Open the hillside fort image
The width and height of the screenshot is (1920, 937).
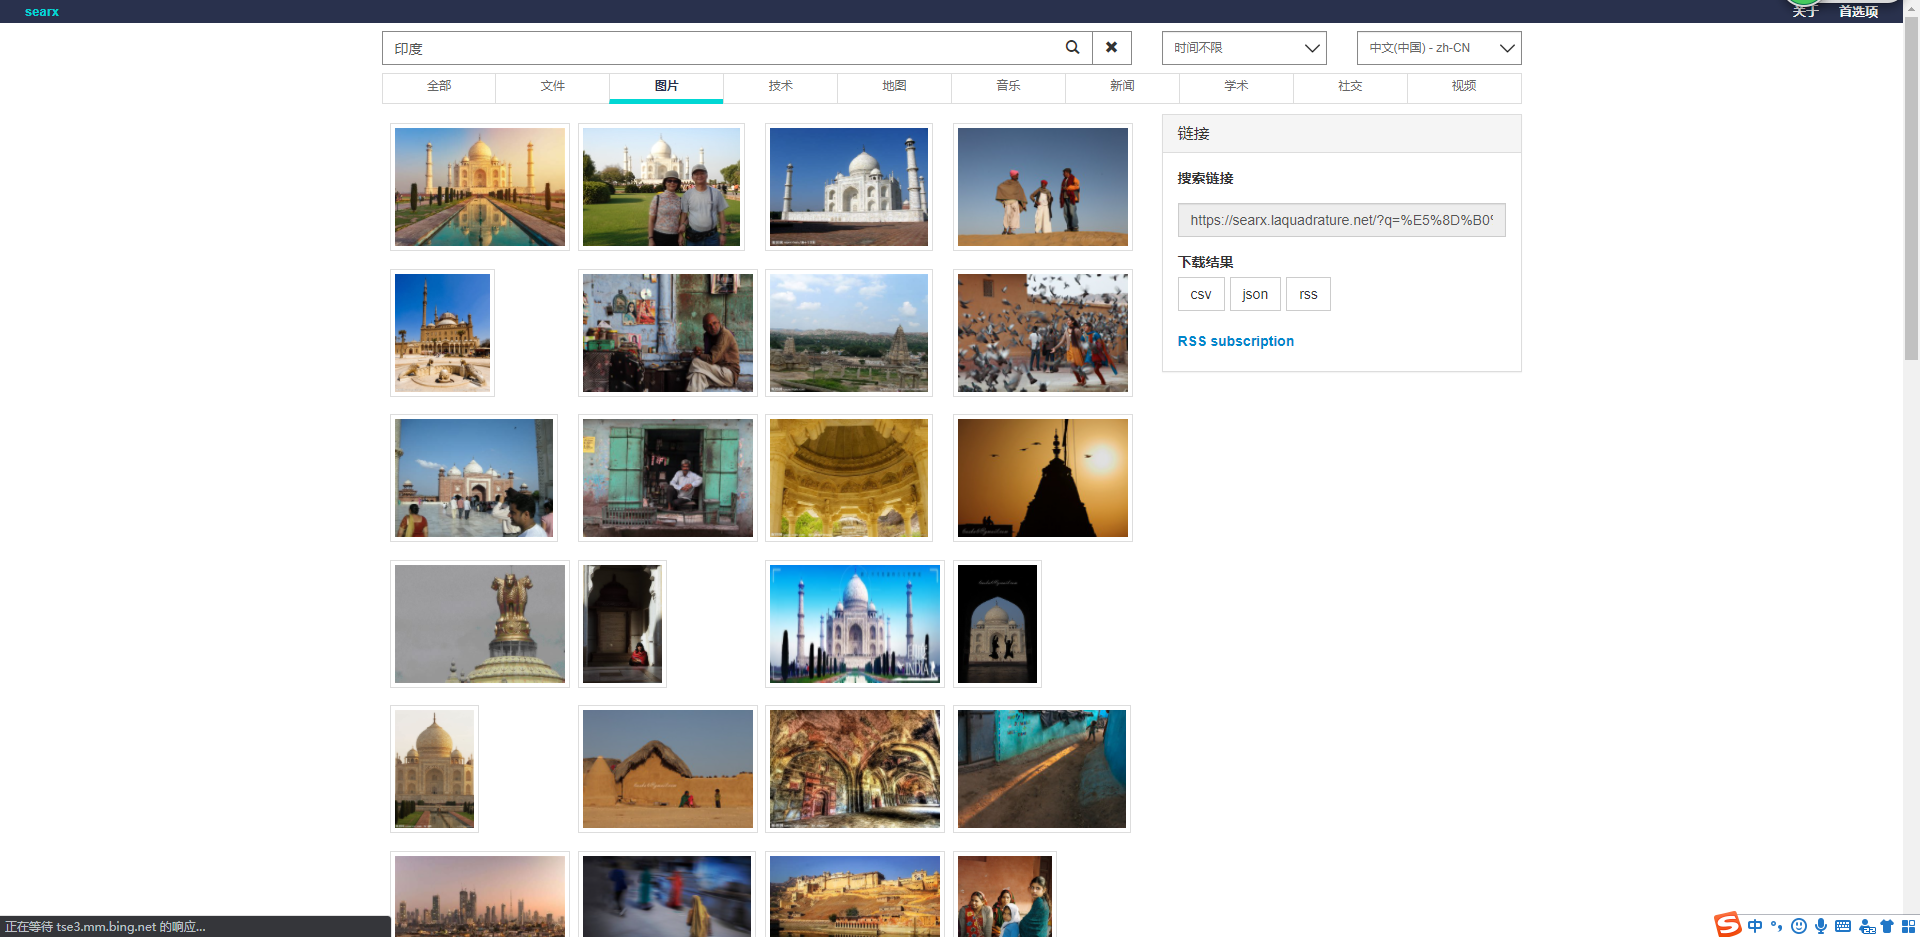[x=855, y=896]
